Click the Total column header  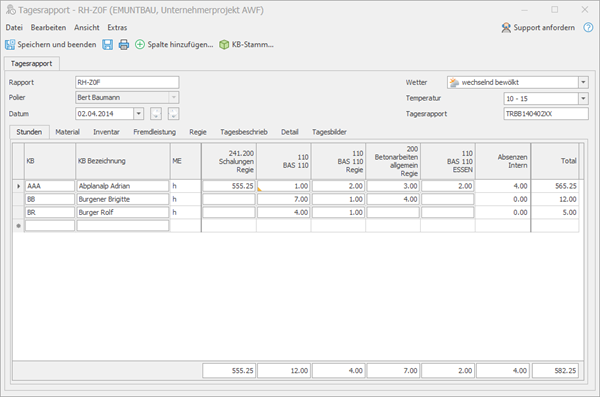[555, 161]
